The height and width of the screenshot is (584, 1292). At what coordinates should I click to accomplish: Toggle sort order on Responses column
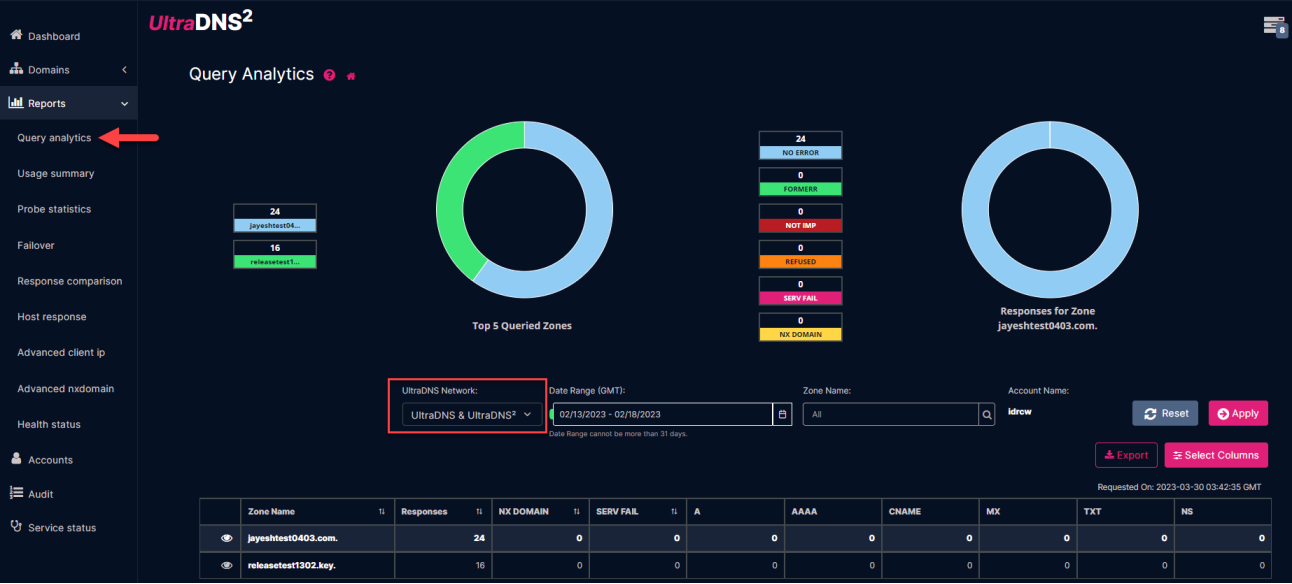[x=481, y=511]
